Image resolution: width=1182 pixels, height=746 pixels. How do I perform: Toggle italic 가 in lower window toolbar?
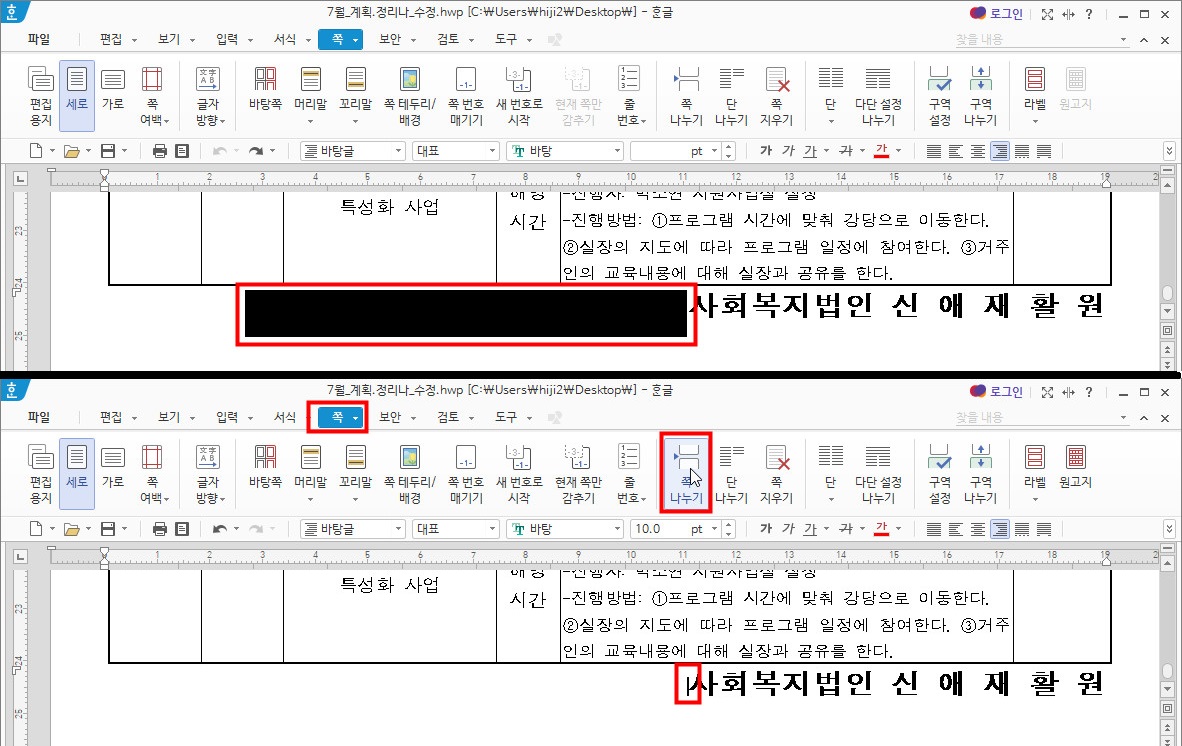tap(788, 529)
